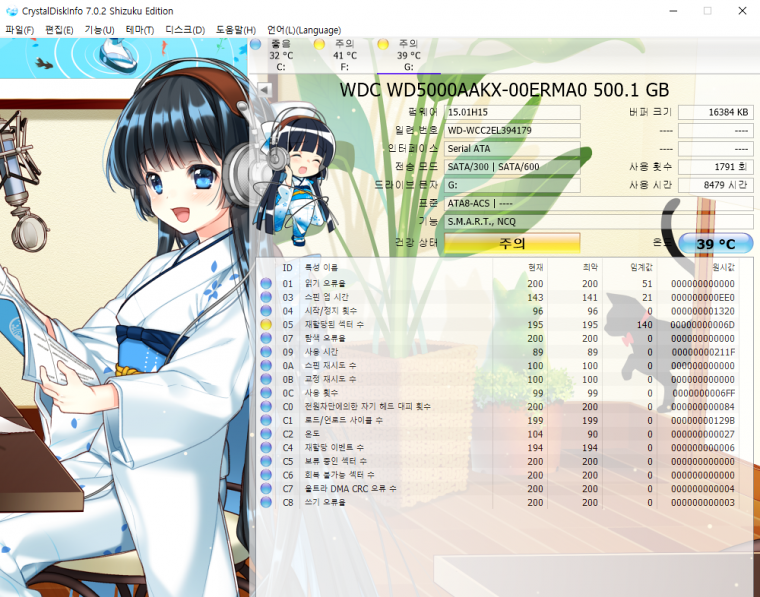Click the ATA8-ACS standard field
The image size is (760, 597).
click(599, 204)
